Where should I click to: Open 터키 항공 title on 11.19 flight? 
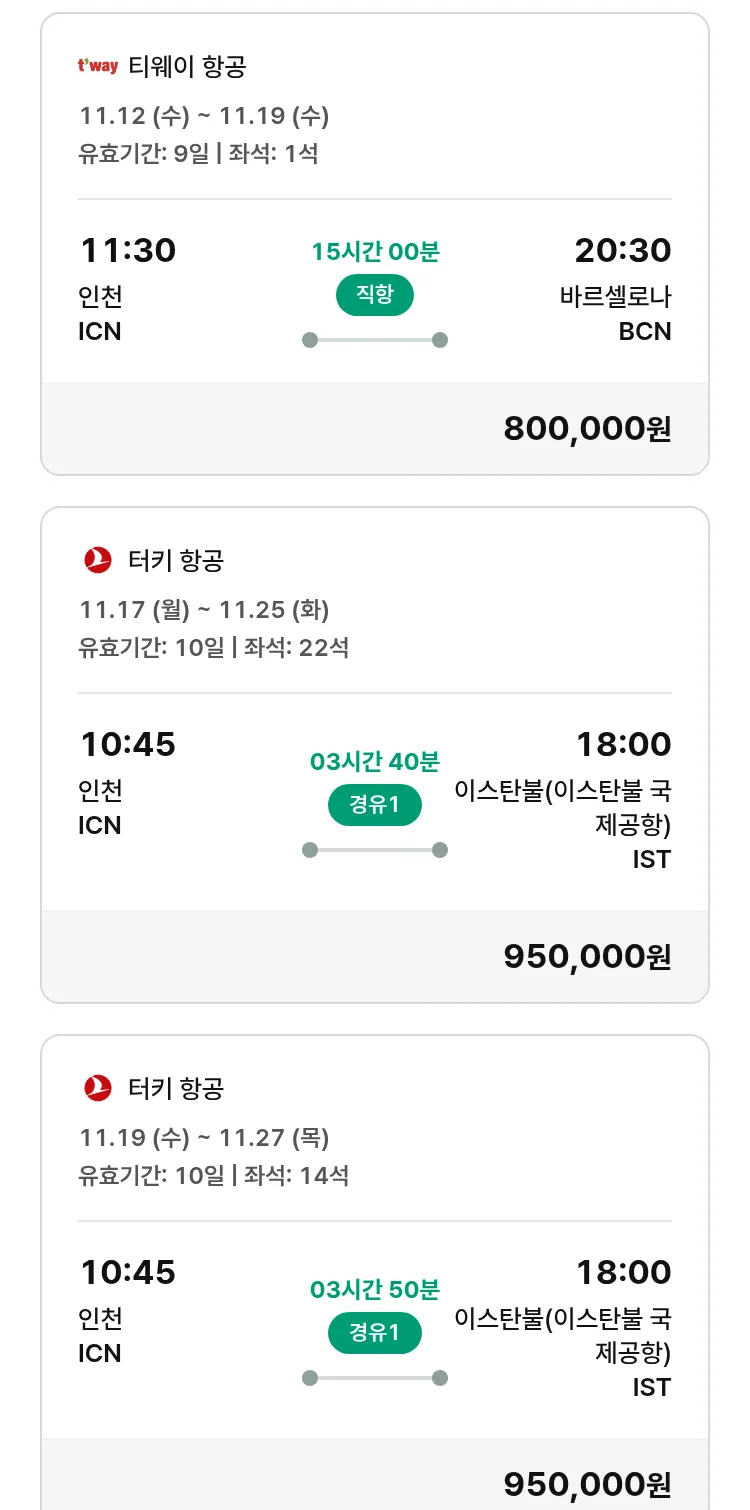click(176, 1087)
